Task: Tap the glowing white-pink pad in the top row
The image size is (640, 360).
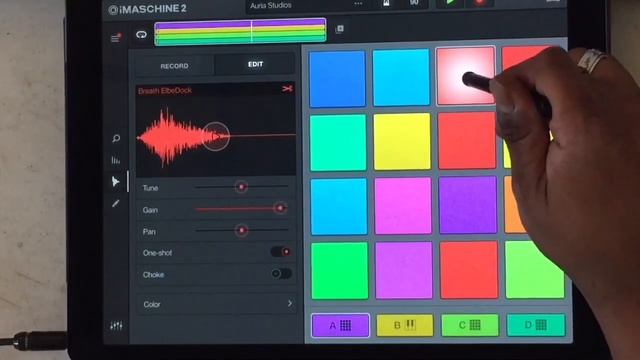Action: pos(465,76)
